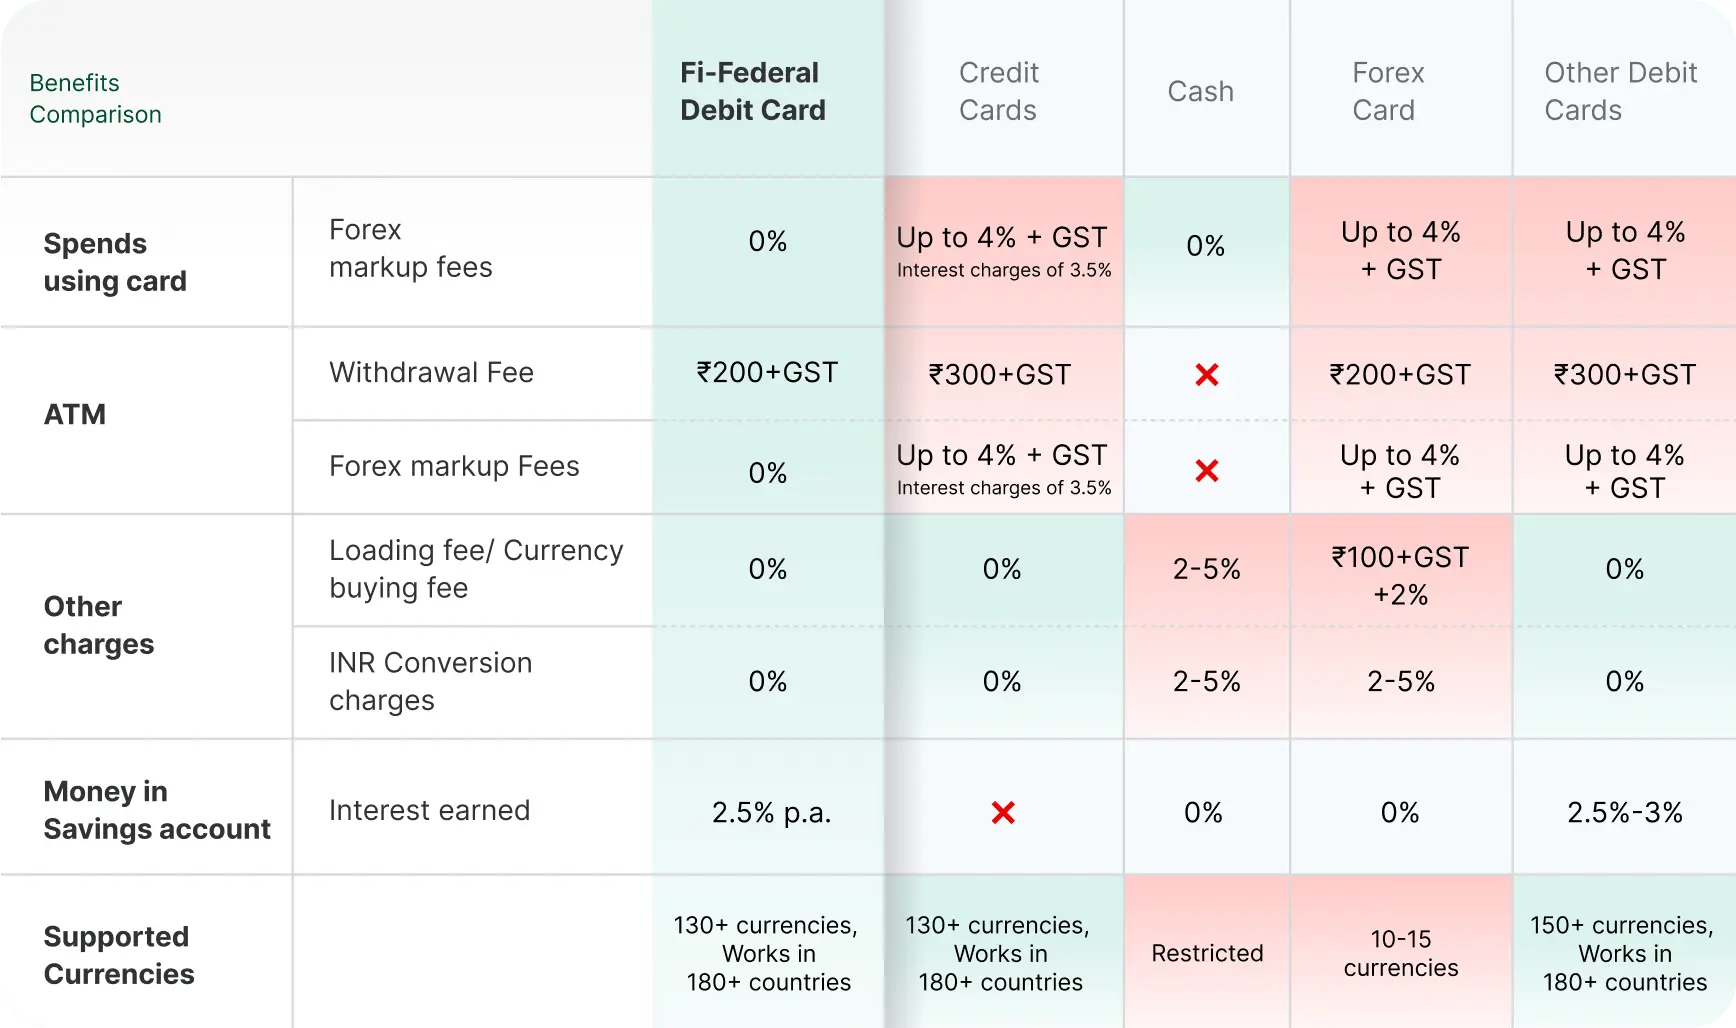1736x1028 pixels.
Task: Click the red cross in Cash ATM Forex markup row
Action: (x=1206, y=470)
